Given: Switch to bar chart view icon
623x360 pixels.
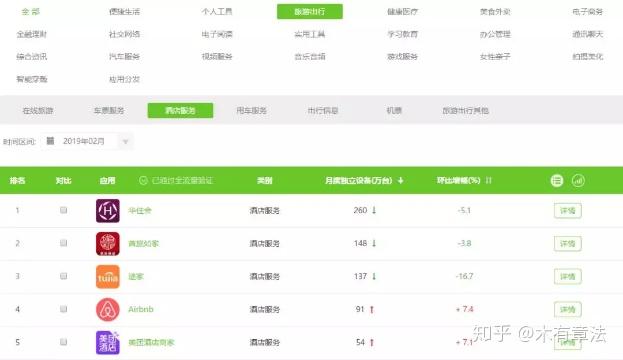Looking at the screenshot, I should [578, 181].
